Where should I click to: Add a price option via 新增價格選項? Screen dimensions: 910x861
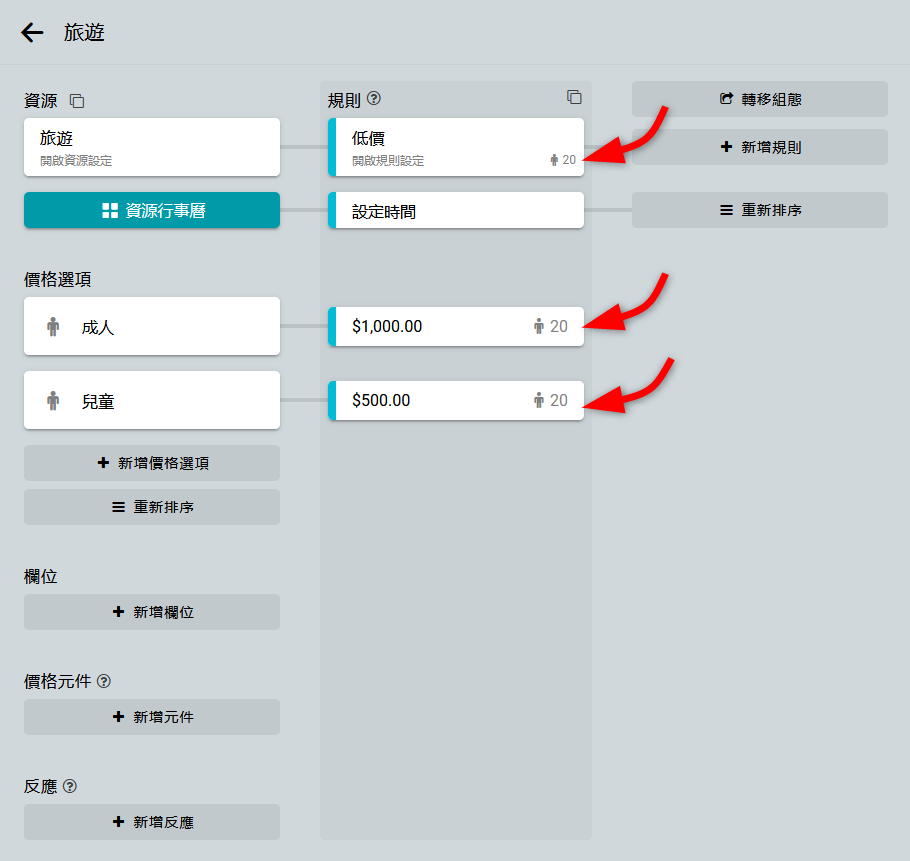coord(152,463)
